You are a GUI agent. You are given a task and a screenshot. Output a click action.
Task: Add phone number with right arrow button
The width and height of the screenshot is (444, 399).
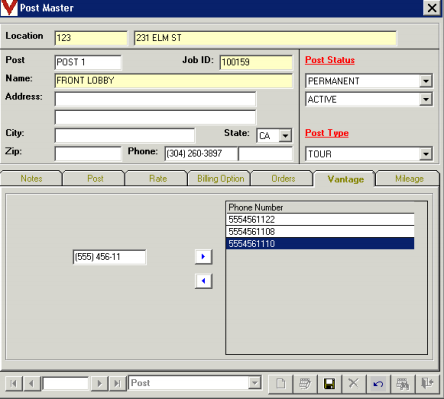(203, 256)
